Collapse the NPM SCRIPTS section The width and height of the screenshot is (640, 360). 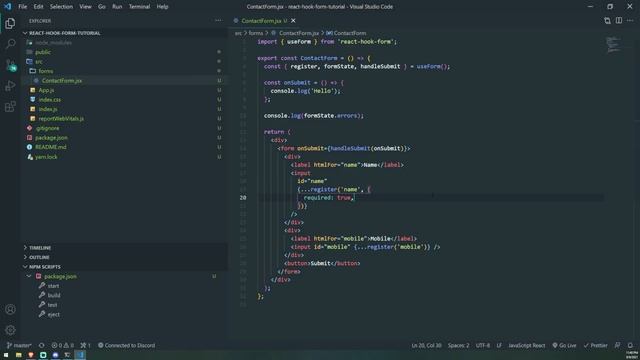coord(44,267)
